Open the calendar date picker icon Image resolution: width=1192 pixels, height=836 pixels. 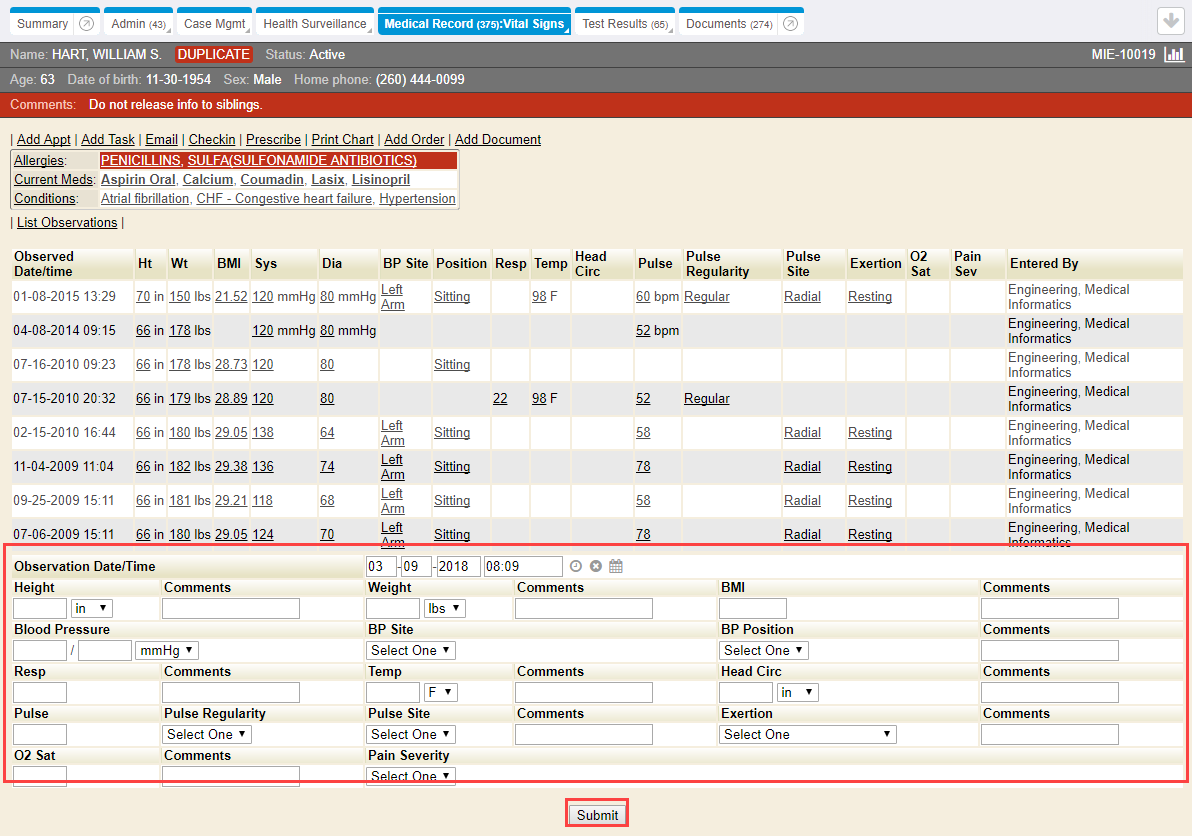(x=616, y=566)
